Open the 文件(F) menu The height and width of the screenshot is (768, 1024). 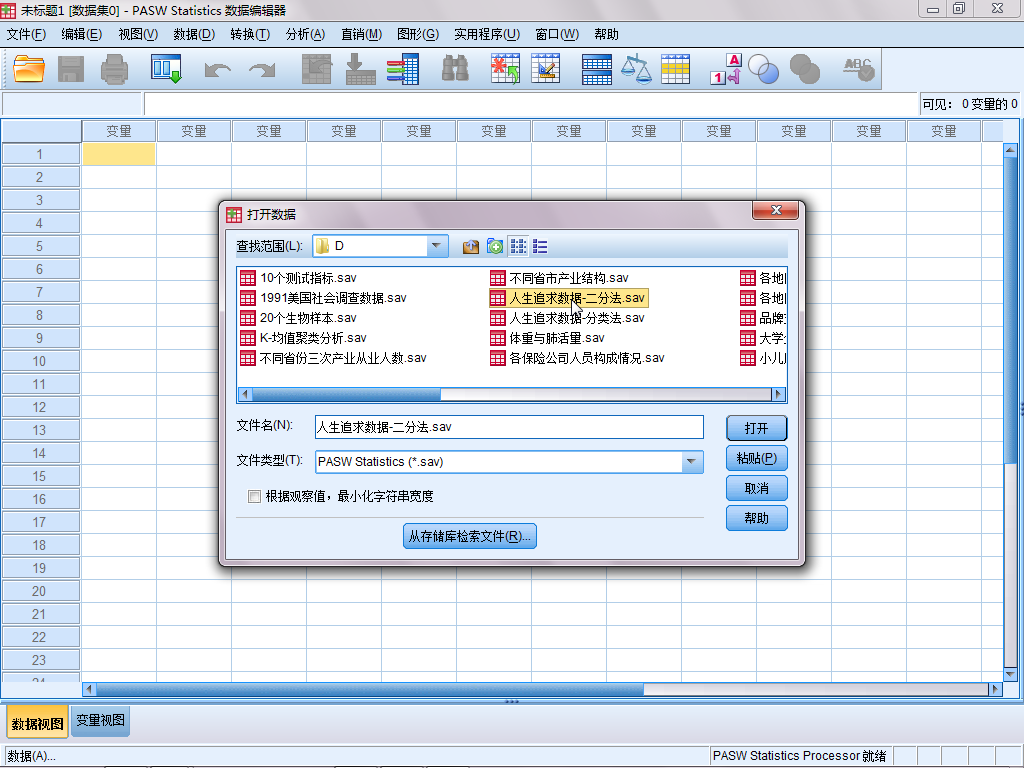point(26,35)
